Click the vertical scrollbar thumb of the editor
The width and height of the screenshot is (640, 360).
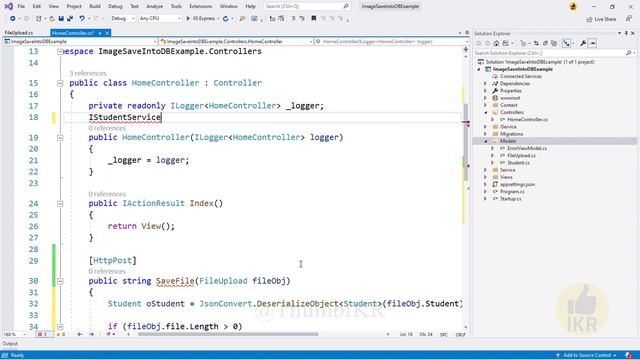(x=466, y=142)
